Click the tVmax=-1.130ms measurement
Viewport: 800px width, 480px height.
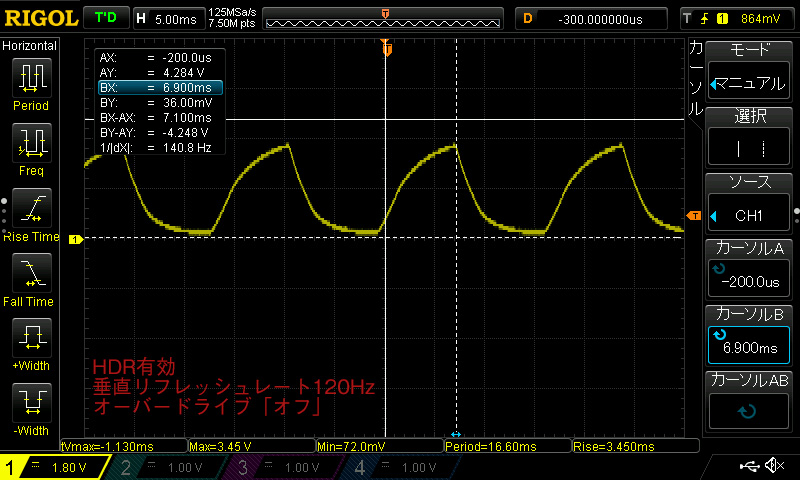(x=123, y=446)
